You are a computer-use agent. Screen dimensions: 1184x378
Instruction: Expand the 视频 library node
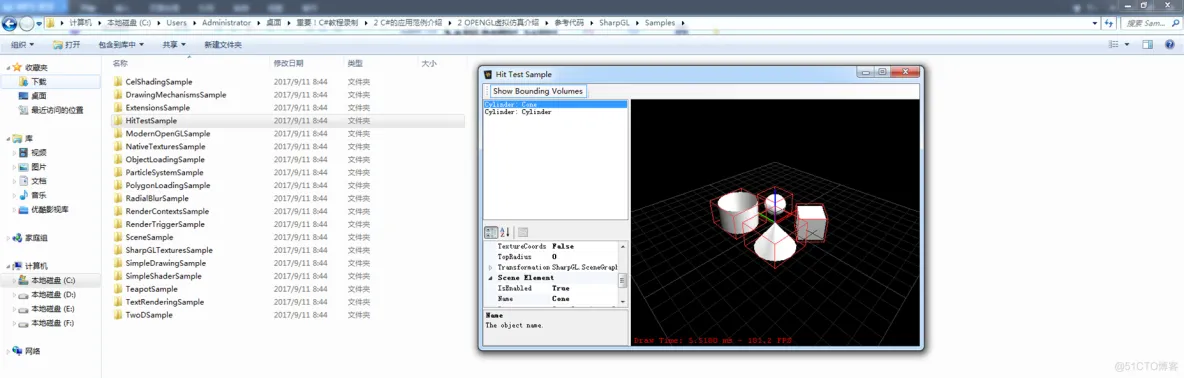coord(14,152)
